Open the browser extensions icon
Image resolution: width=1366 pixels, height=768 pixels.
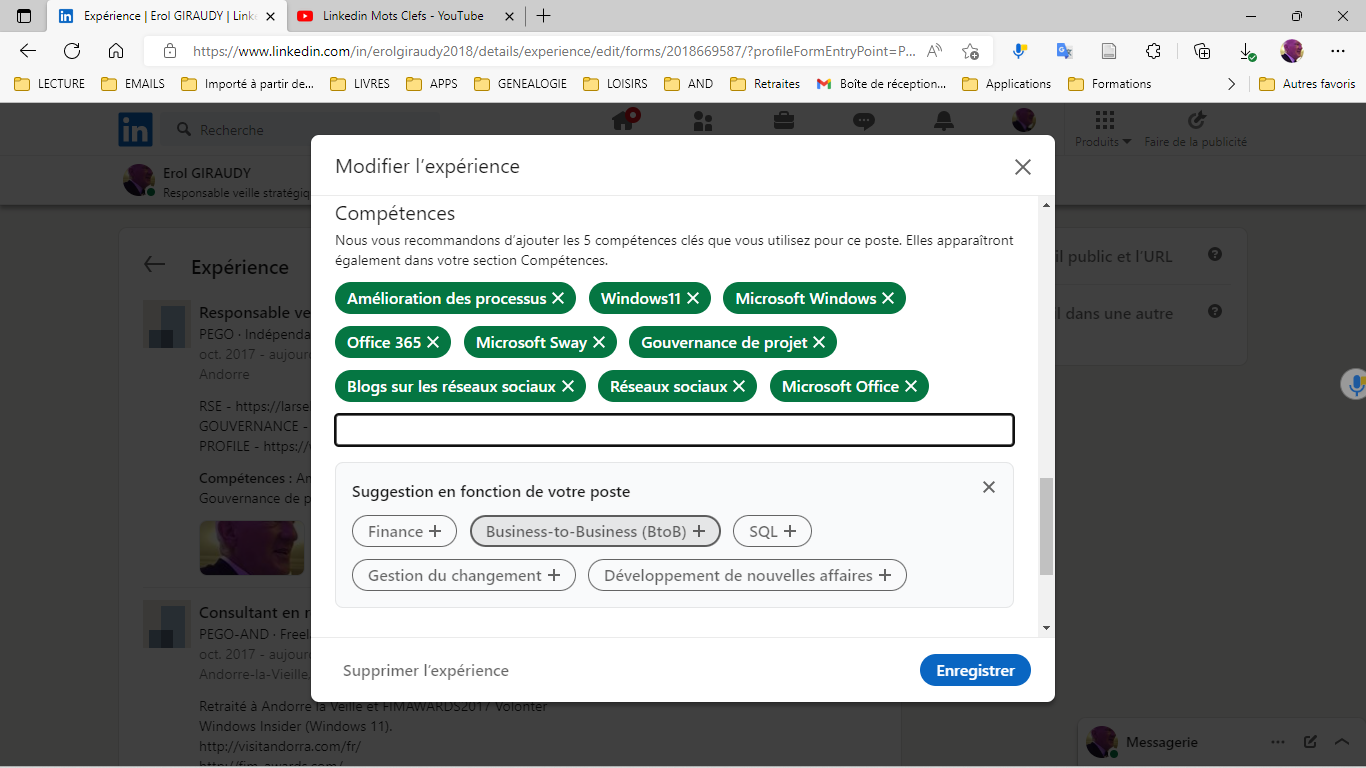(x=1154, y=51)
